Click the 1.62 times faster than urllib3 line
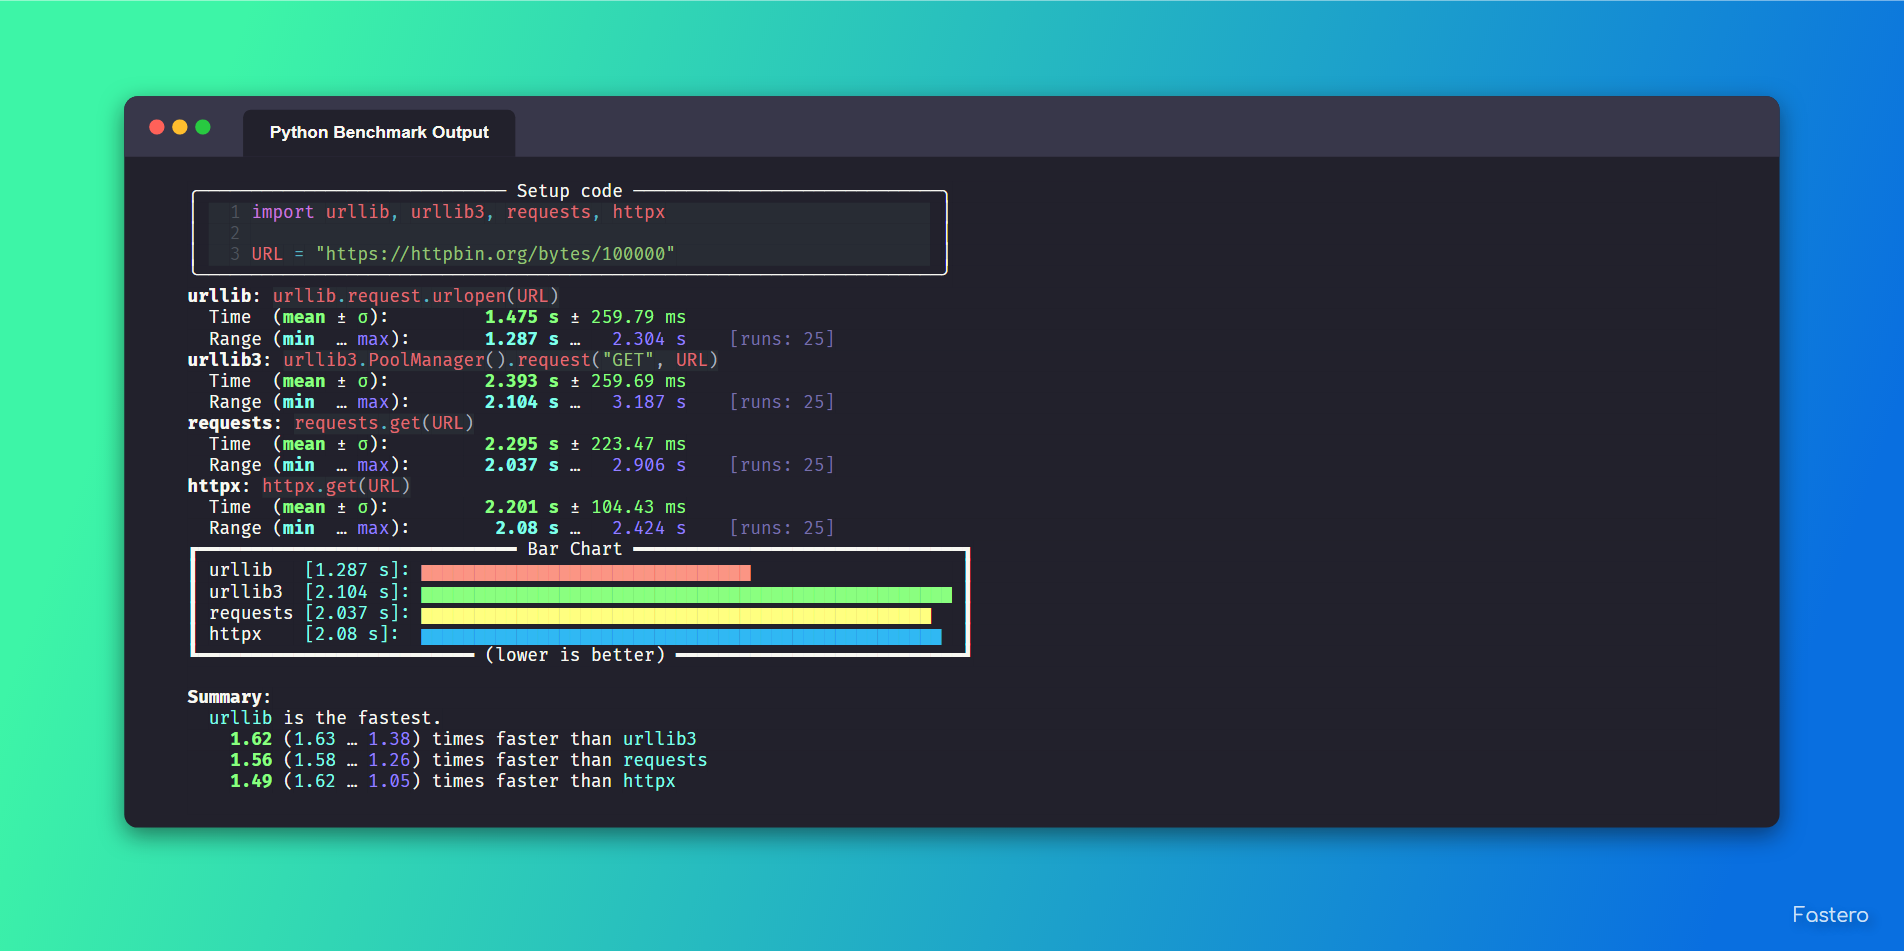The width and height of the screenshot is (1904, 951). pyautogui.click(x=463, y=739)
